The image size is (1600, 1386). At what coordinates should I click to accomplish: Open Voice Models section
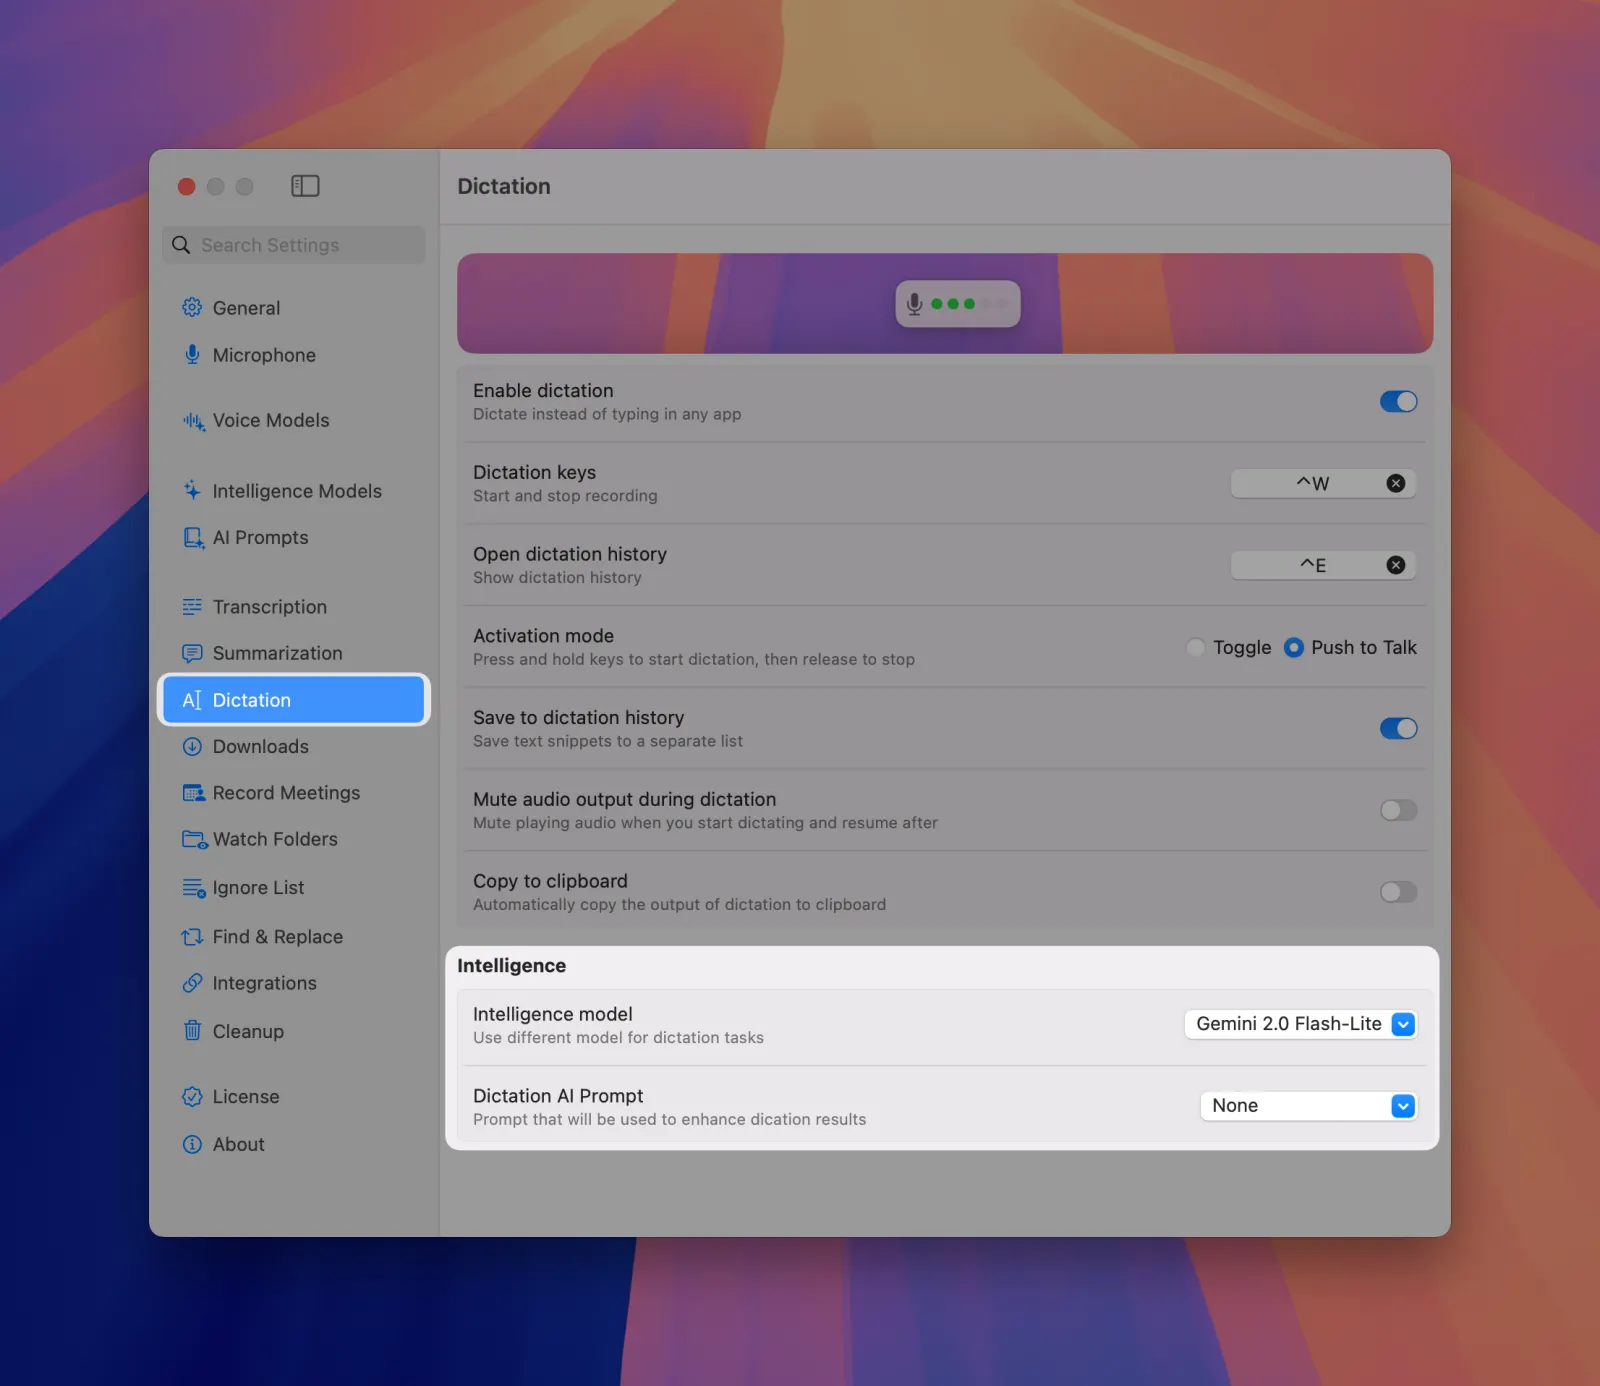pos(294,421)
